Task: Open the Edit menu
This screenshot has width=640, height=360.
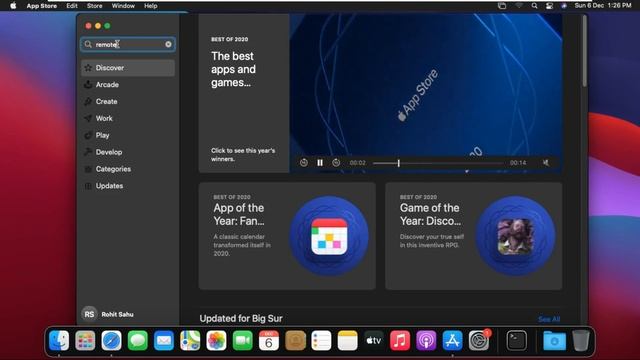Action: click(72, 6)
